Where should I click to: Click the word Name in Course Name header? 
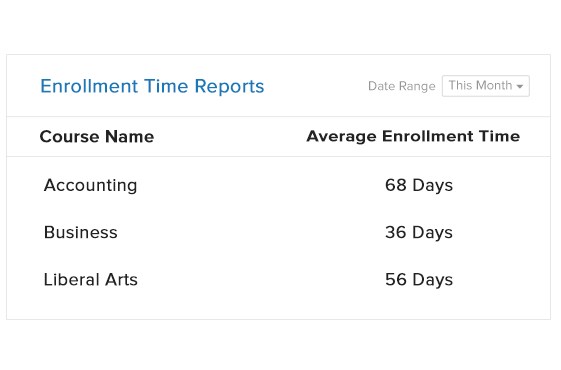130,136
